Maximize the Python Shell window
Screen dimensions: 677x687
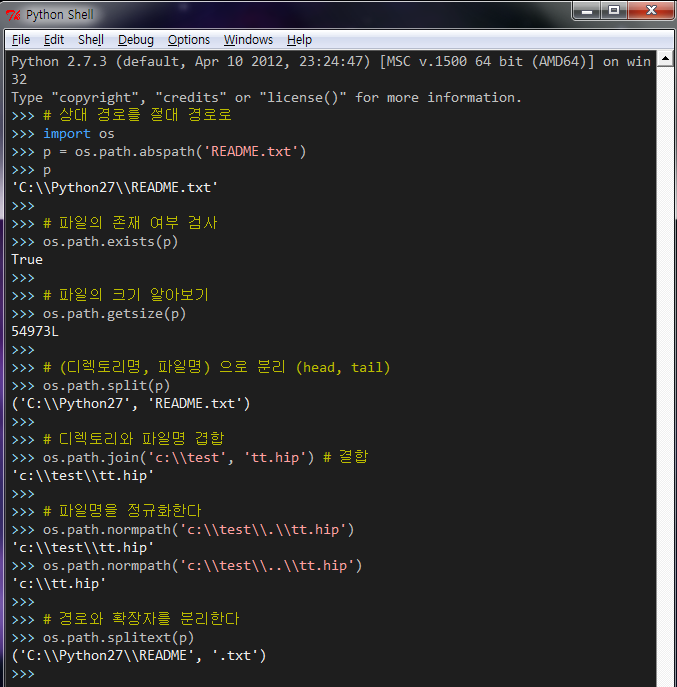click(x=614, y=11)
